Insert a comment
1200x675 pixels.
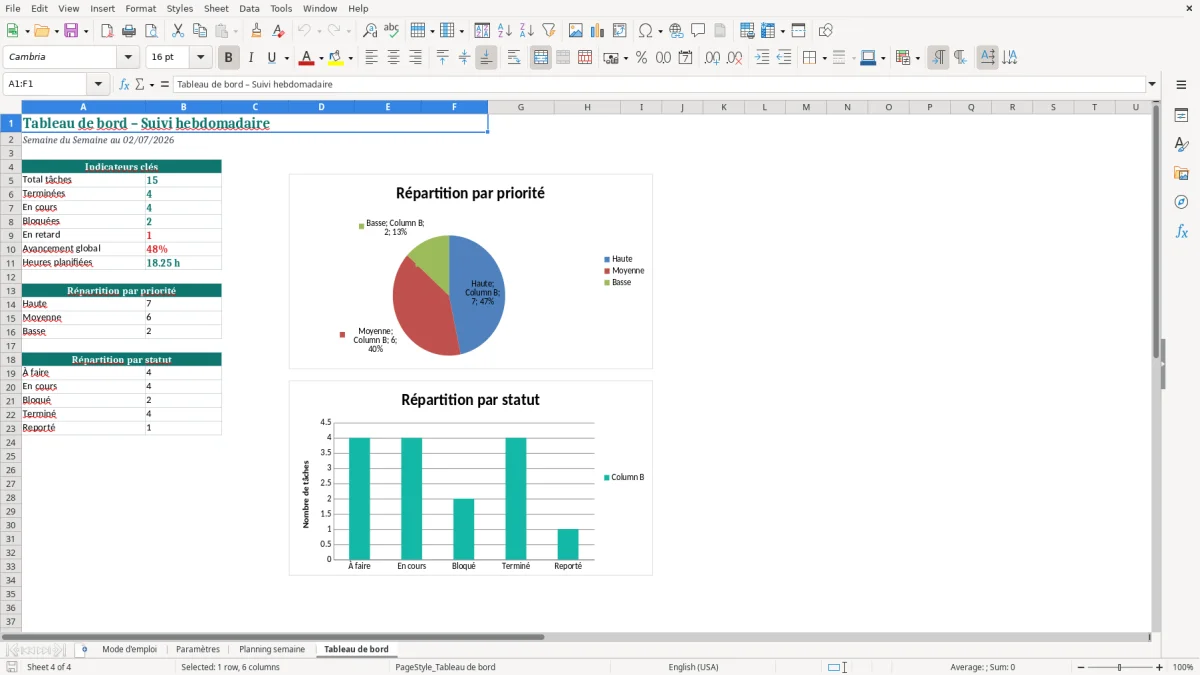point(699,31)
